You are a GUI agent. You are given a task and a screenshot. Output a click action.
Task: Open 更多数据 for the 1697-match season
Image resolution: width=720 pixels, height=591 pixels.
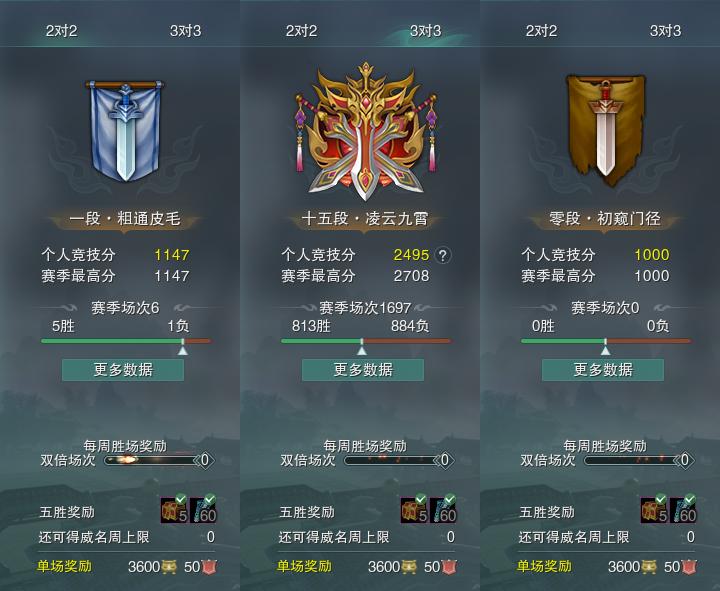(363, 370)
